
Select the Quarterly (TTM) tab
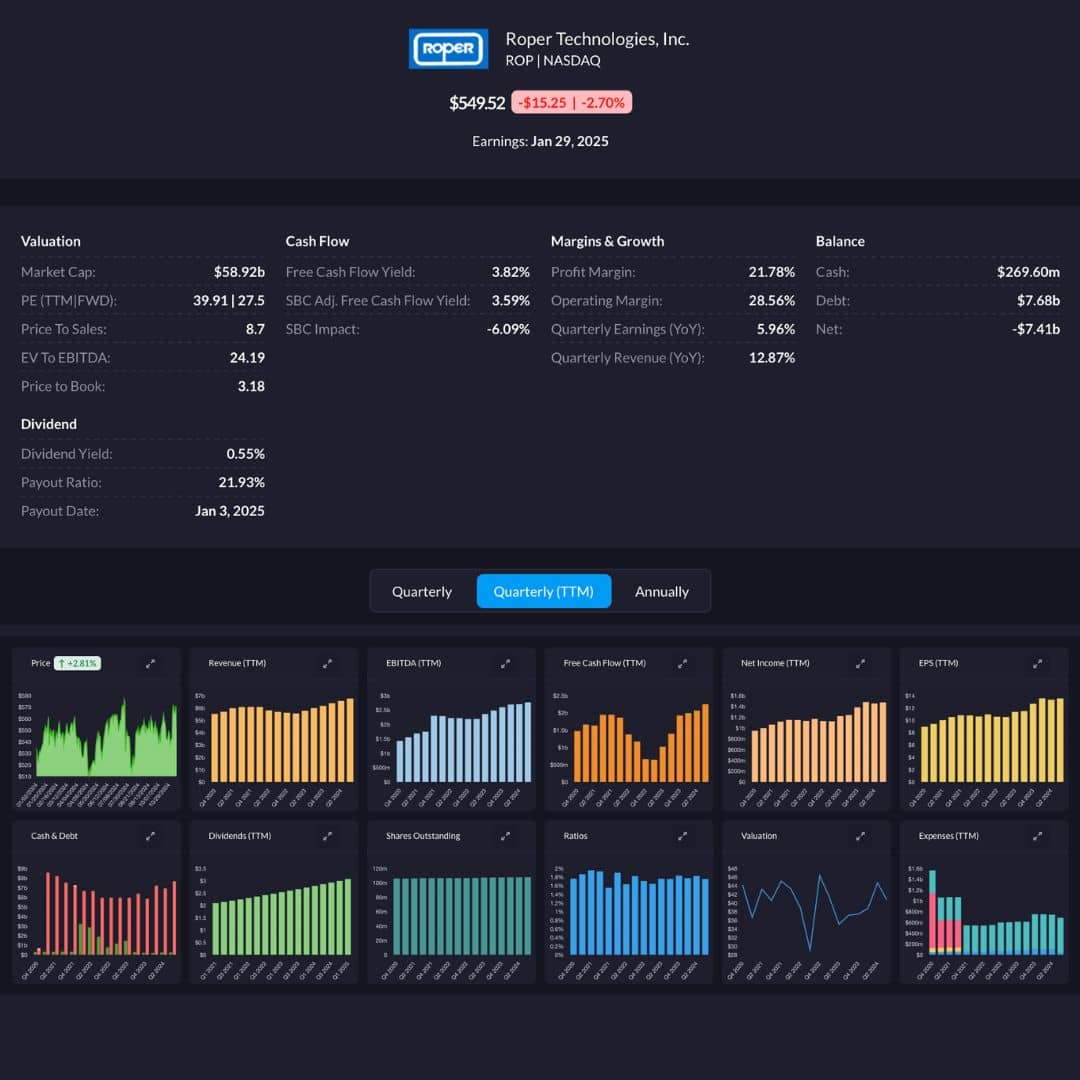pos(543,592)
